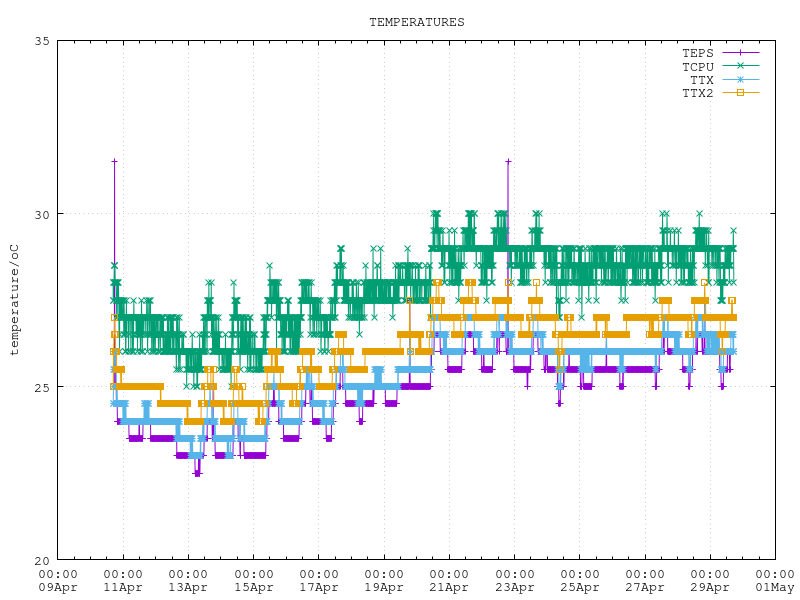Click the TEMPERATURES chart title

click(416, 22)
